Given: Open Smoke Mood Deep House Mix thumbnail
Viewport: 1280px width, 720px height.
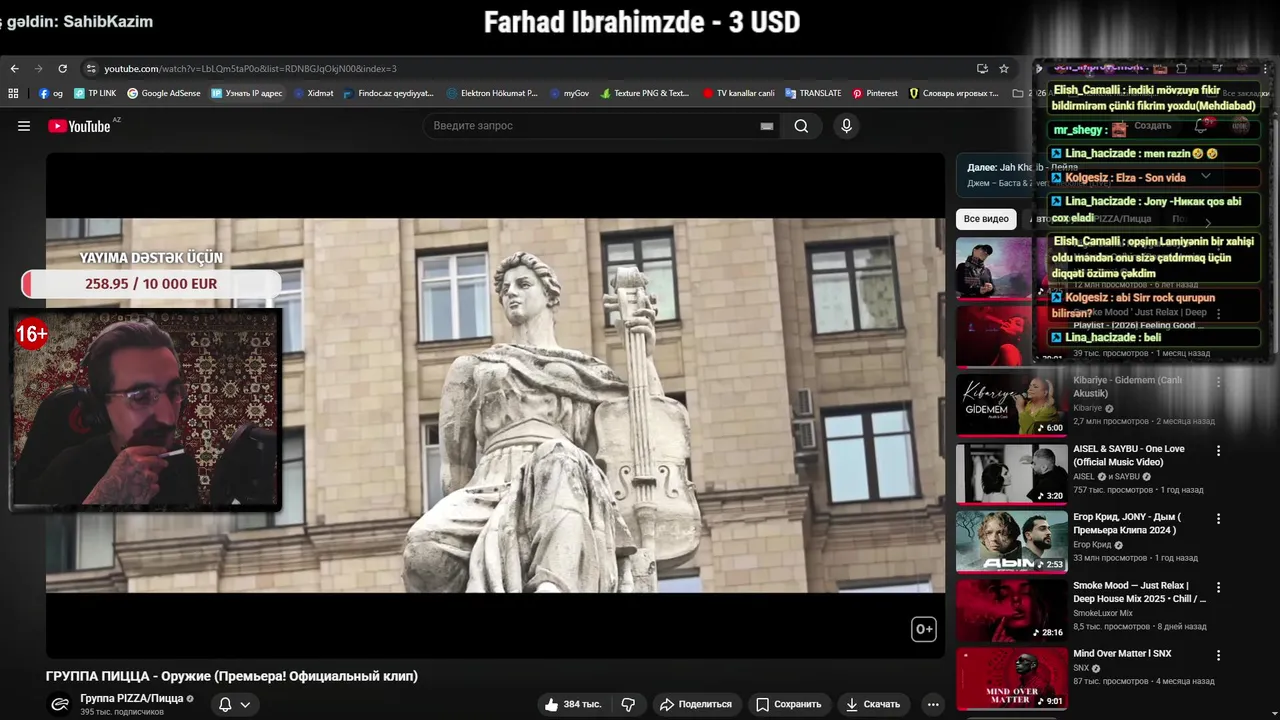Looking at the screenshot, I should pyautogui.click(x=1011, y=609).
